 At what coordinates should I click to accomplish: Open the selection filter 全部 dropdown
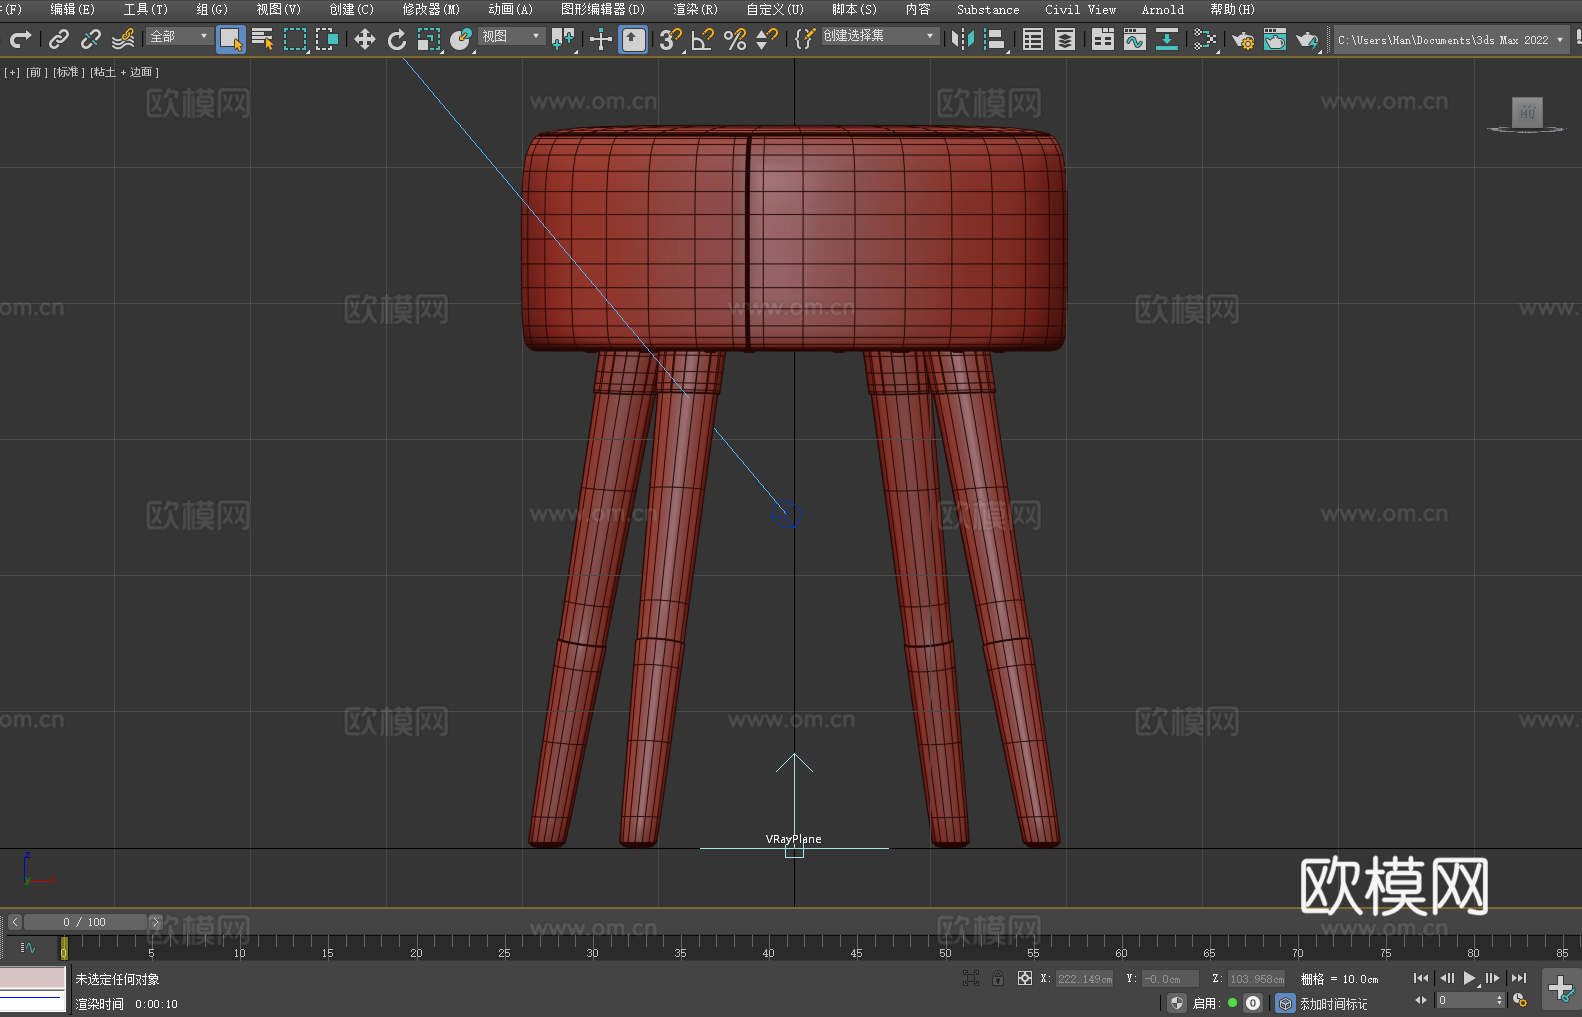tap(179, 36)
